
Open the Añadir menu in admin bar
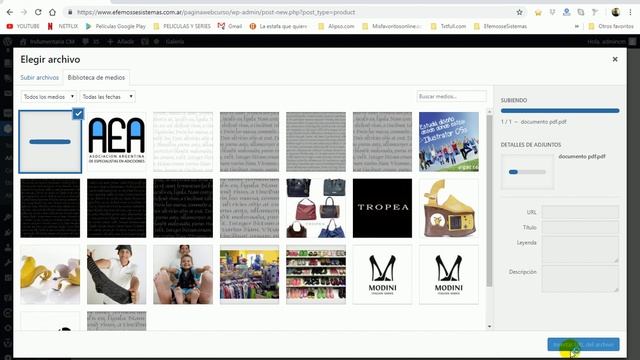click(x=121, y=41)
